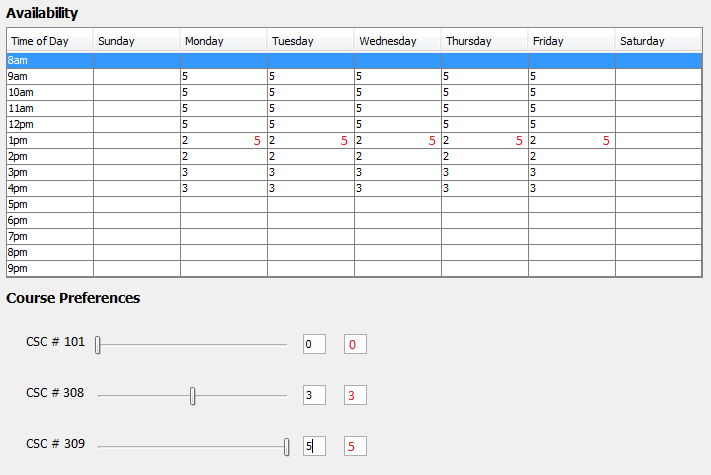
Task: Click the Saturday column header
Action: pos(657,41)
